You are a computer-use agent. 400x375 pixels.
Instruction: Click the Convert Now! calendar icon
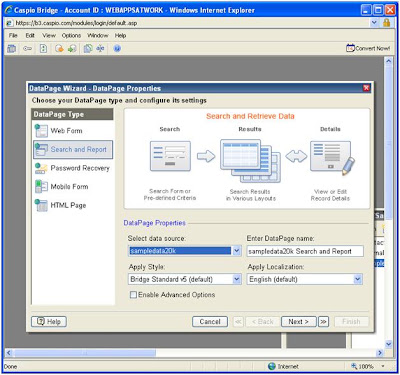tap(350, 48)
